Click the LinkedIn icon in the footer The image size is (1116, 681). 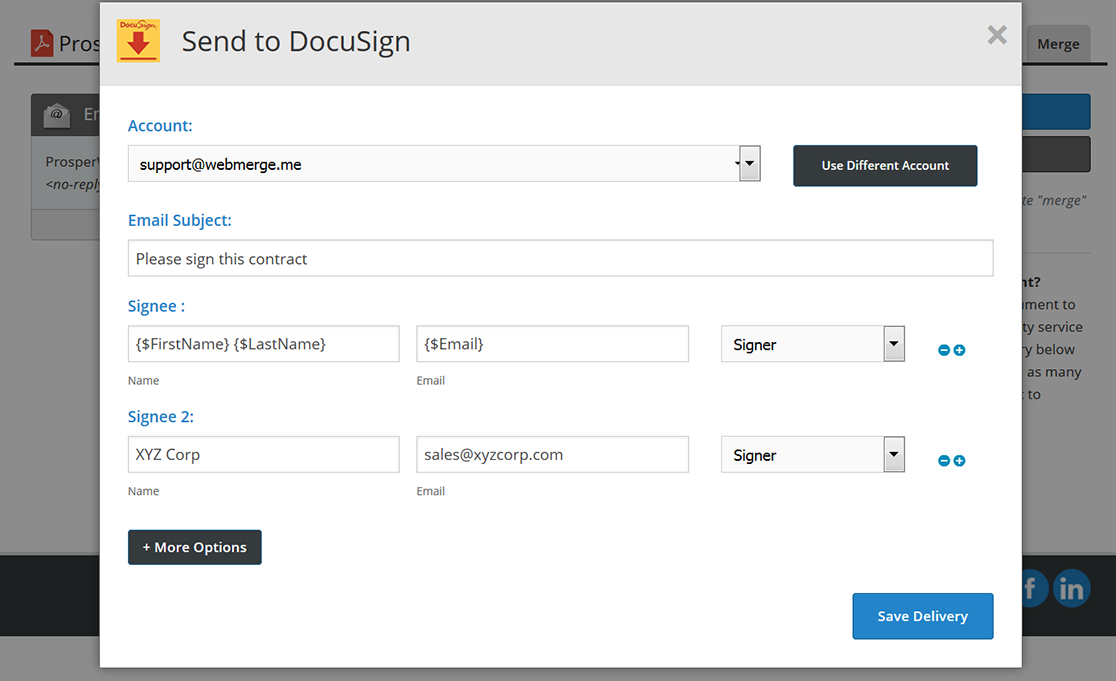tap(1071, 589)
